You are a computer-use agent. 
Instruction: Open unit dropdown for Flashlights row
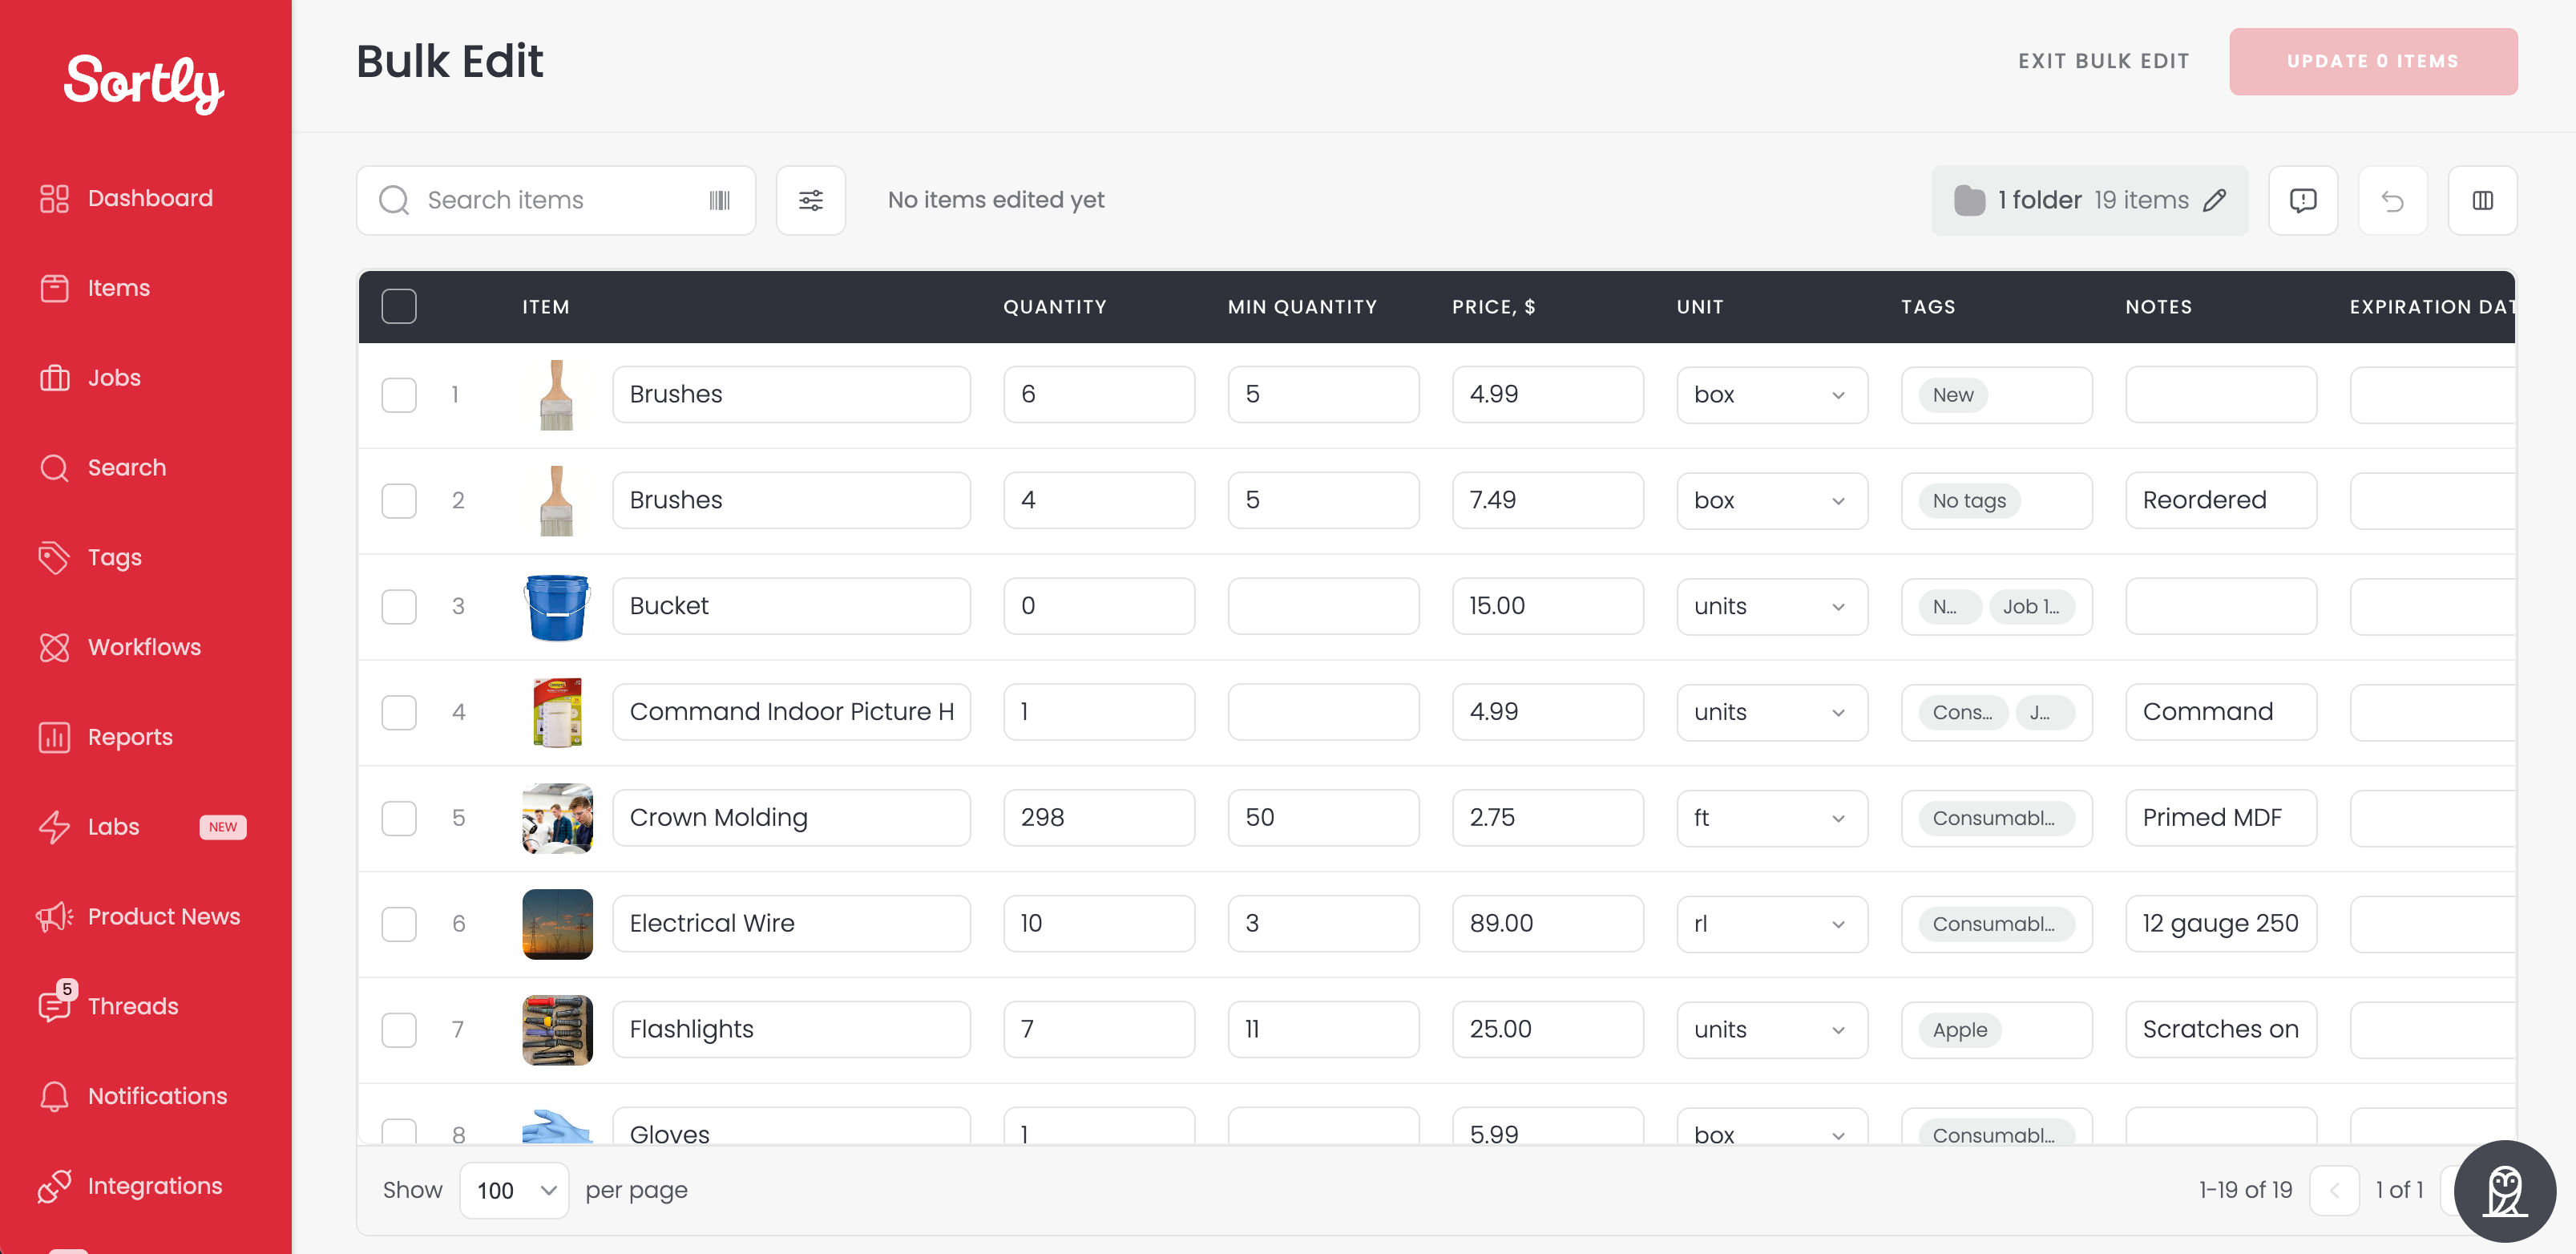pyautogui.click(x=1771, y=1029)
